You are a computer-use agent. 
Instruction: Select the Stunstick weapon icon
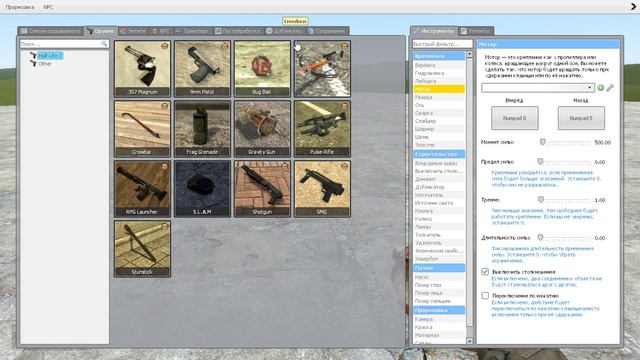coord(142,249)
